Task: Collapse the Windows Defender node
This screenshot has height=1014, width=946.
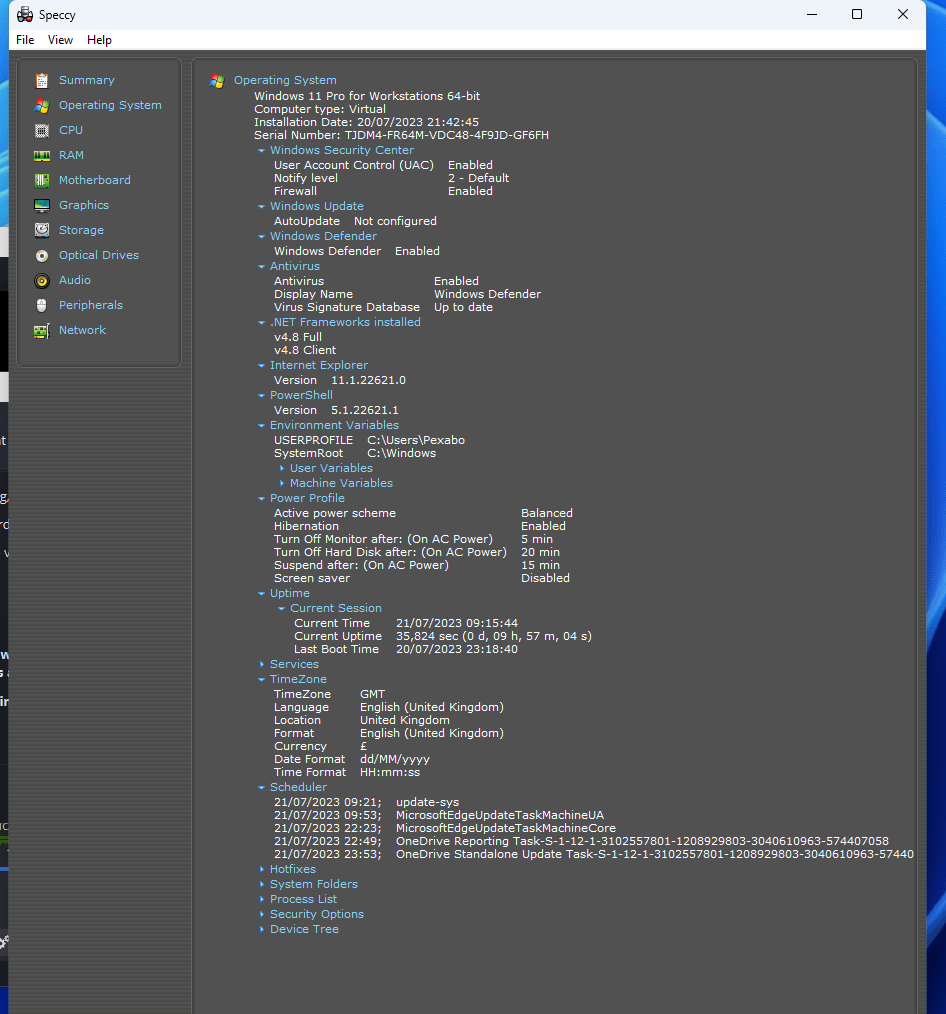Action: tap(261, 237)
